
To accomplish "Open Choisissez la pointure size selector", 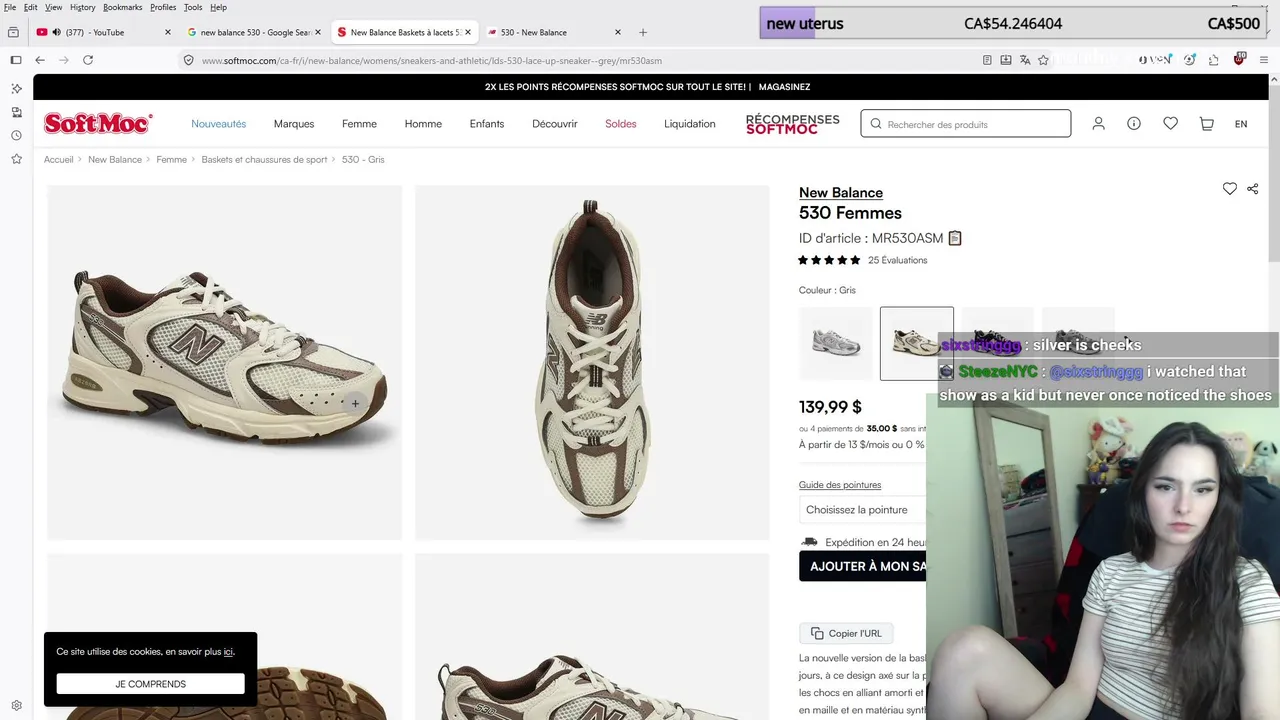I will 862,510.
